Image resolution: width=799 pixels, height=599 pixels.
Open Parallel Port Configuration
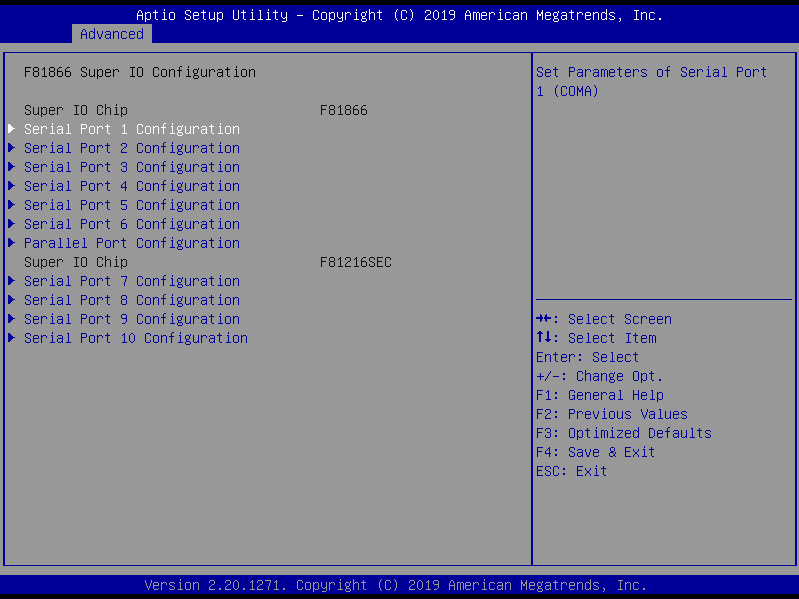tap(132, 243)
